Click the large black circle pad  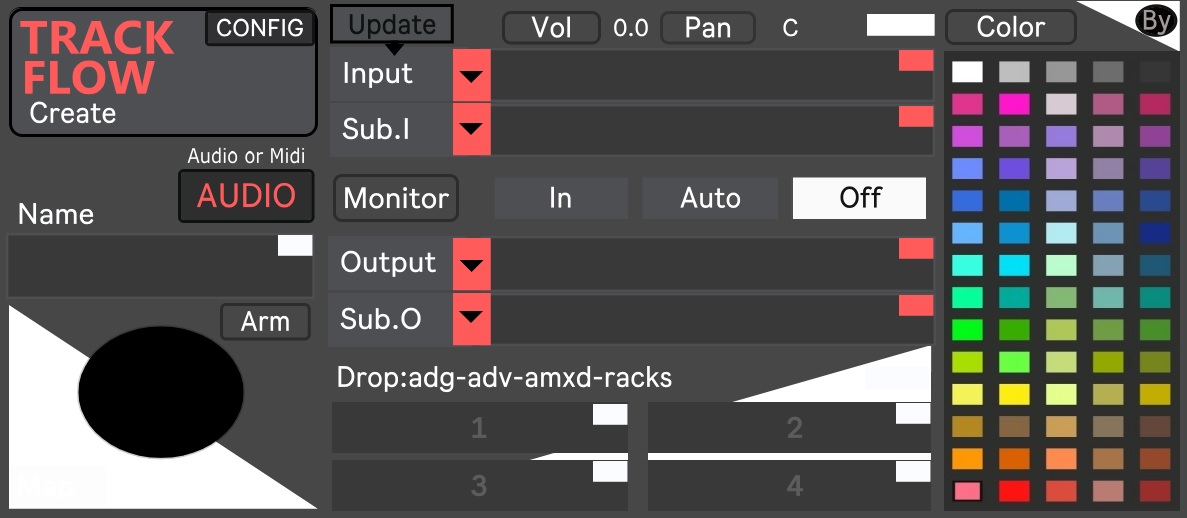pos(161,392)
